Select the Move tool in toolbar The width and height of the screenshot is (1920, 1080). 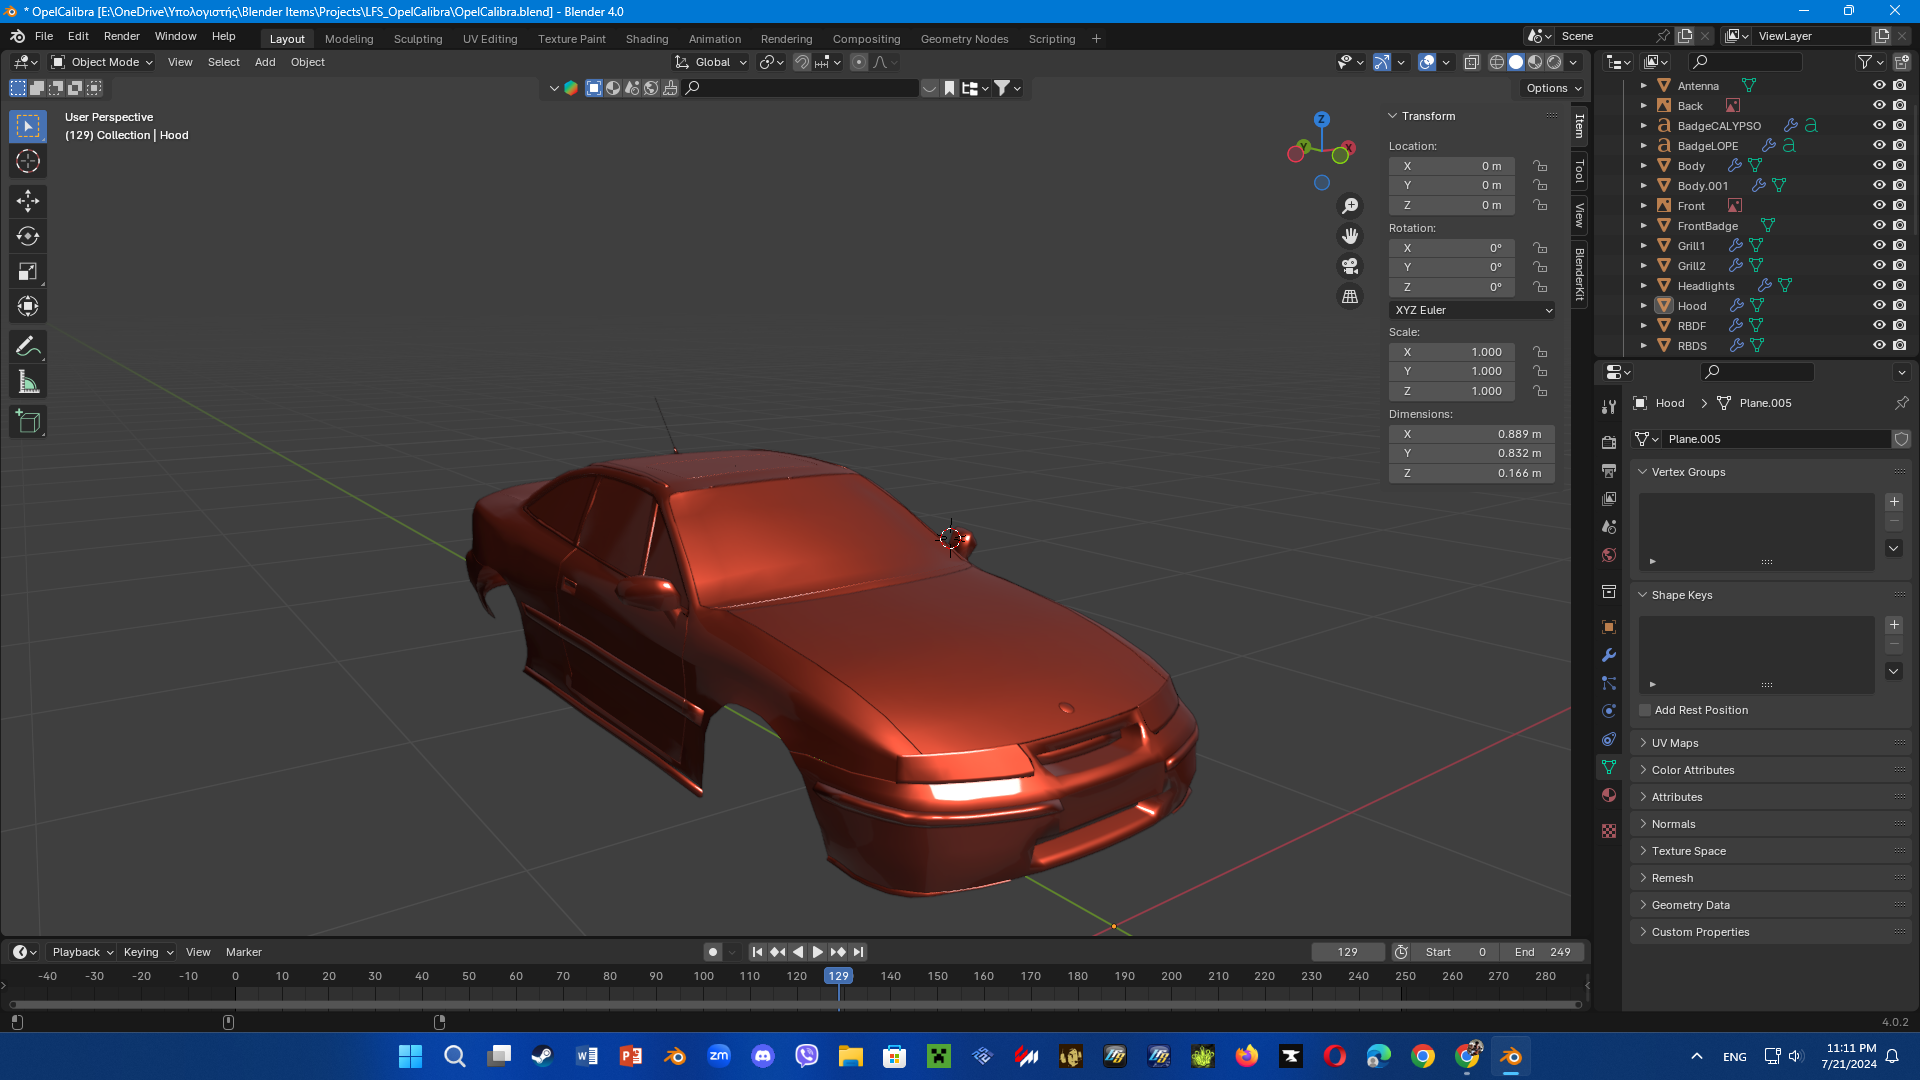(28, 201)
